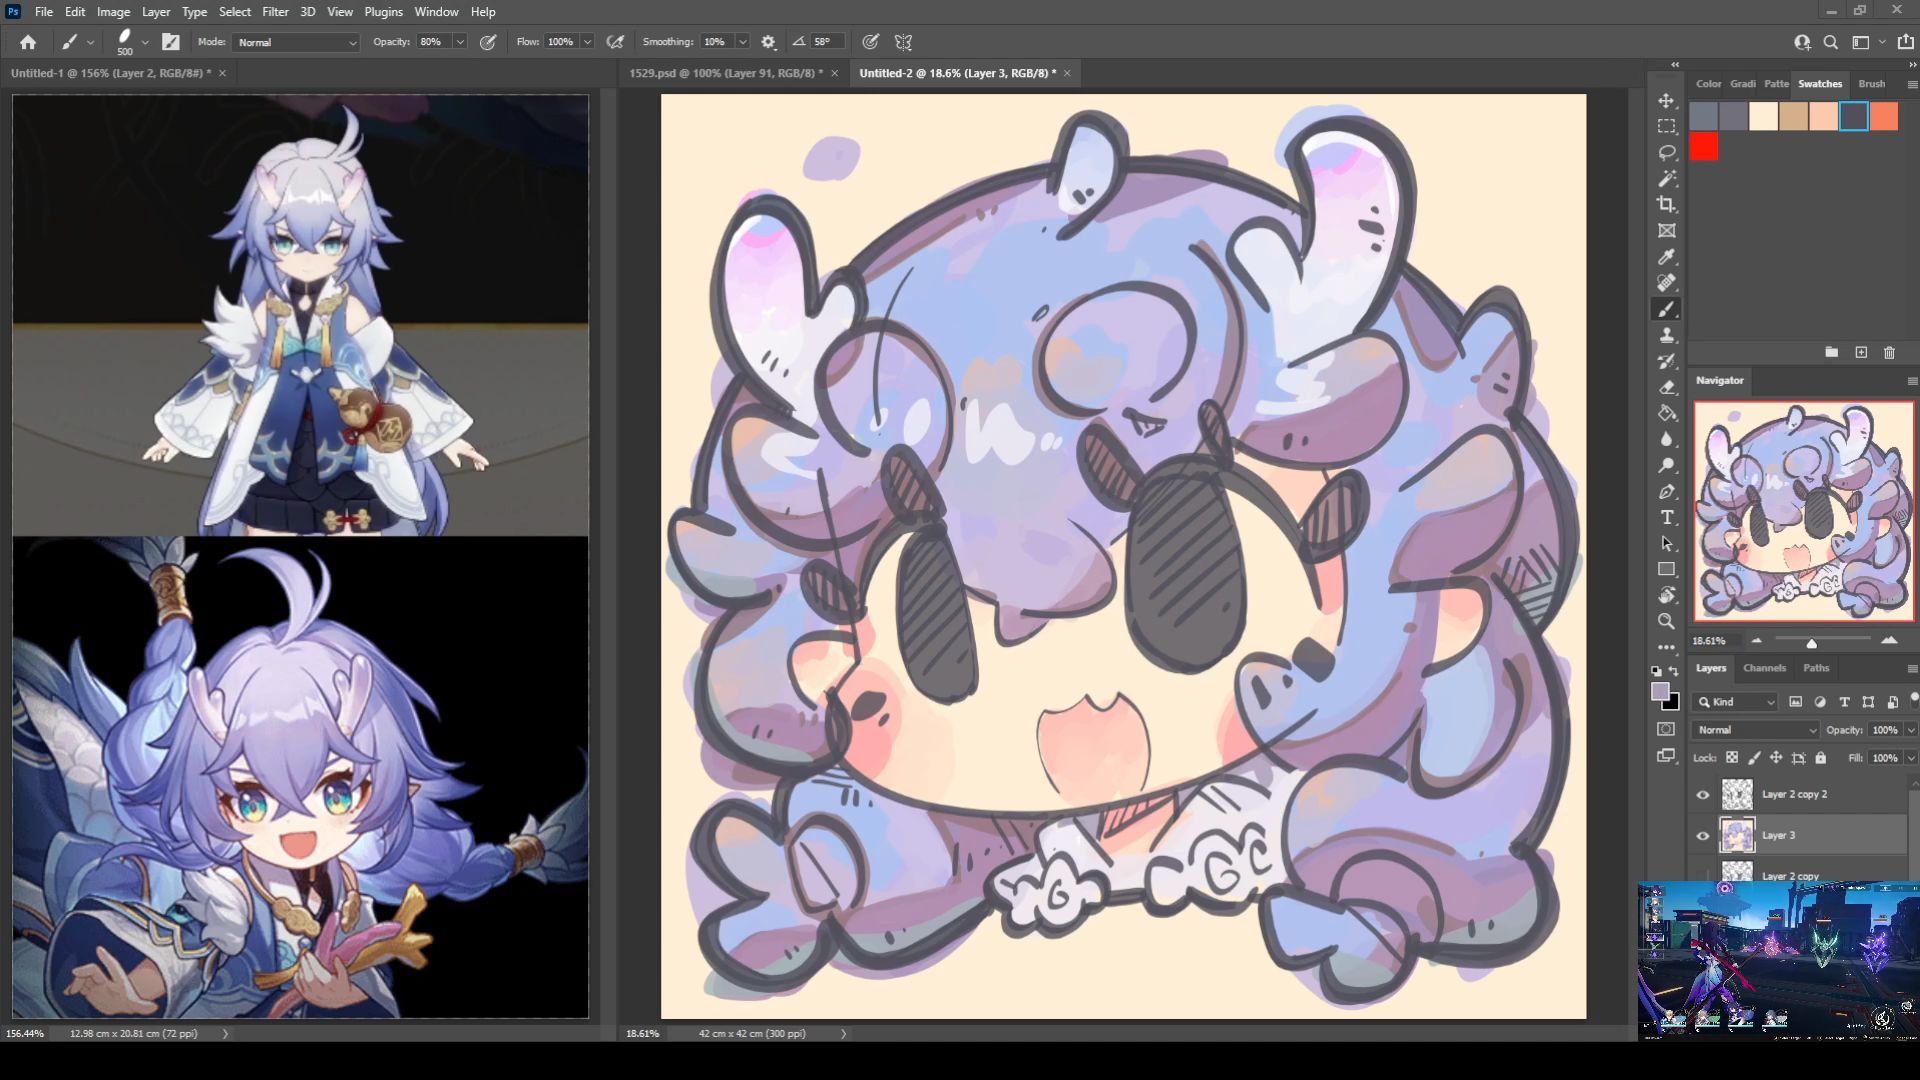This screenshot has height=1080, width=1920.
Task: Open the Flow dropdown arrow
Action: pos(587,42)
